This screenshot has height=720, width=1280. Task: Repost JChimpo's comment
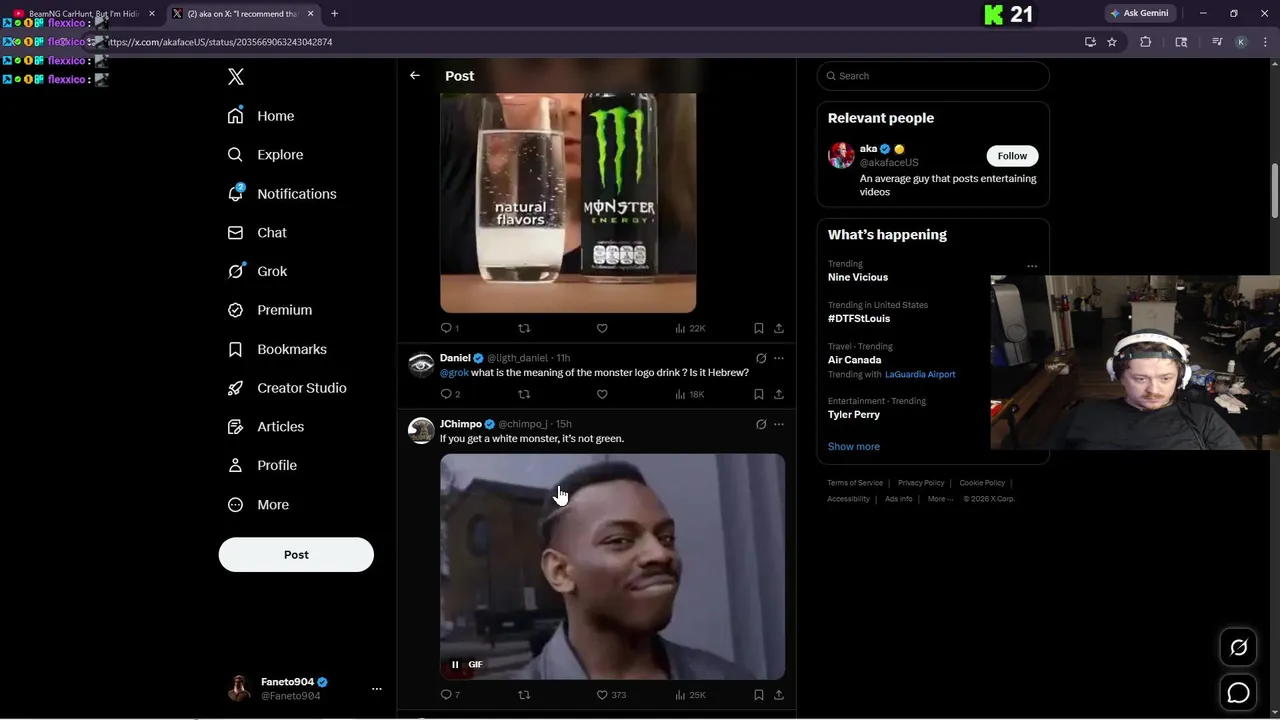(524, 695)
